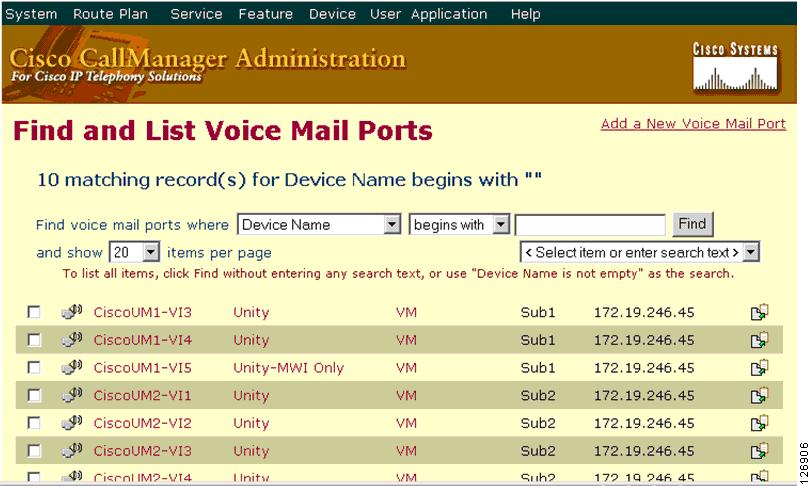This screenshot has width=811, height=486.
Task: Check the CiscoUM2-VI3 checkbox
Action: point(34,450)
